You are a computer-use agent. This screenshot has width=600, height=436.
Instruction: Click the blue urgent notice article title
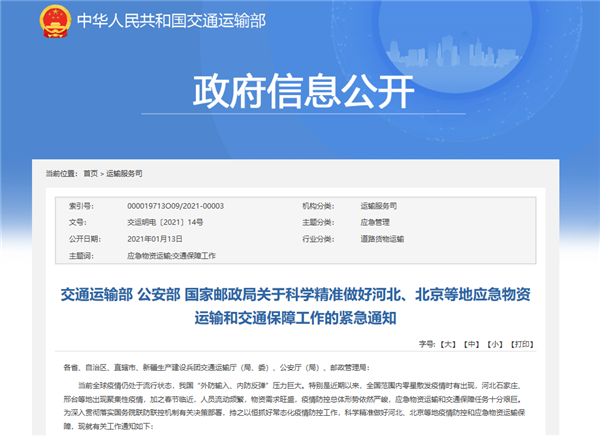(299, 306)
